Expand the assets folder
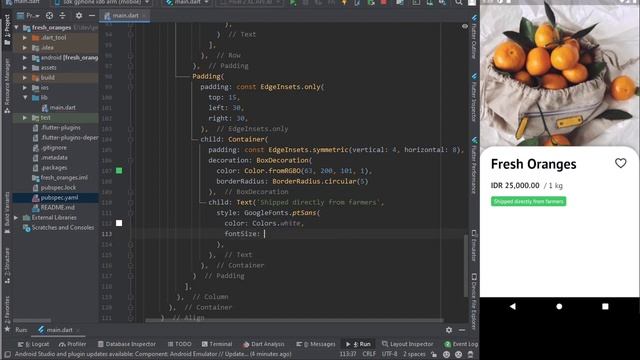The image size is (640, 360). coord(25,67)
